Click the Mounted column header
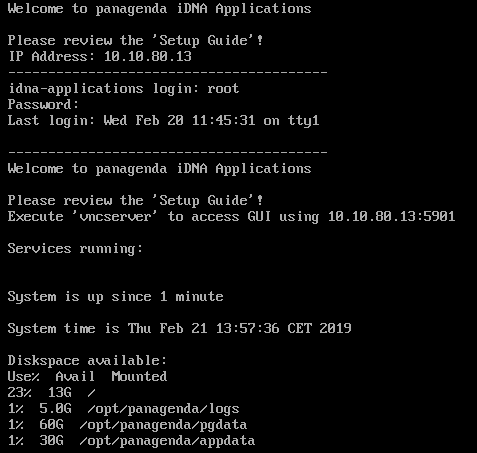This screenshot has width=477, height=453. pyautogui.click(x=139, y=376)
